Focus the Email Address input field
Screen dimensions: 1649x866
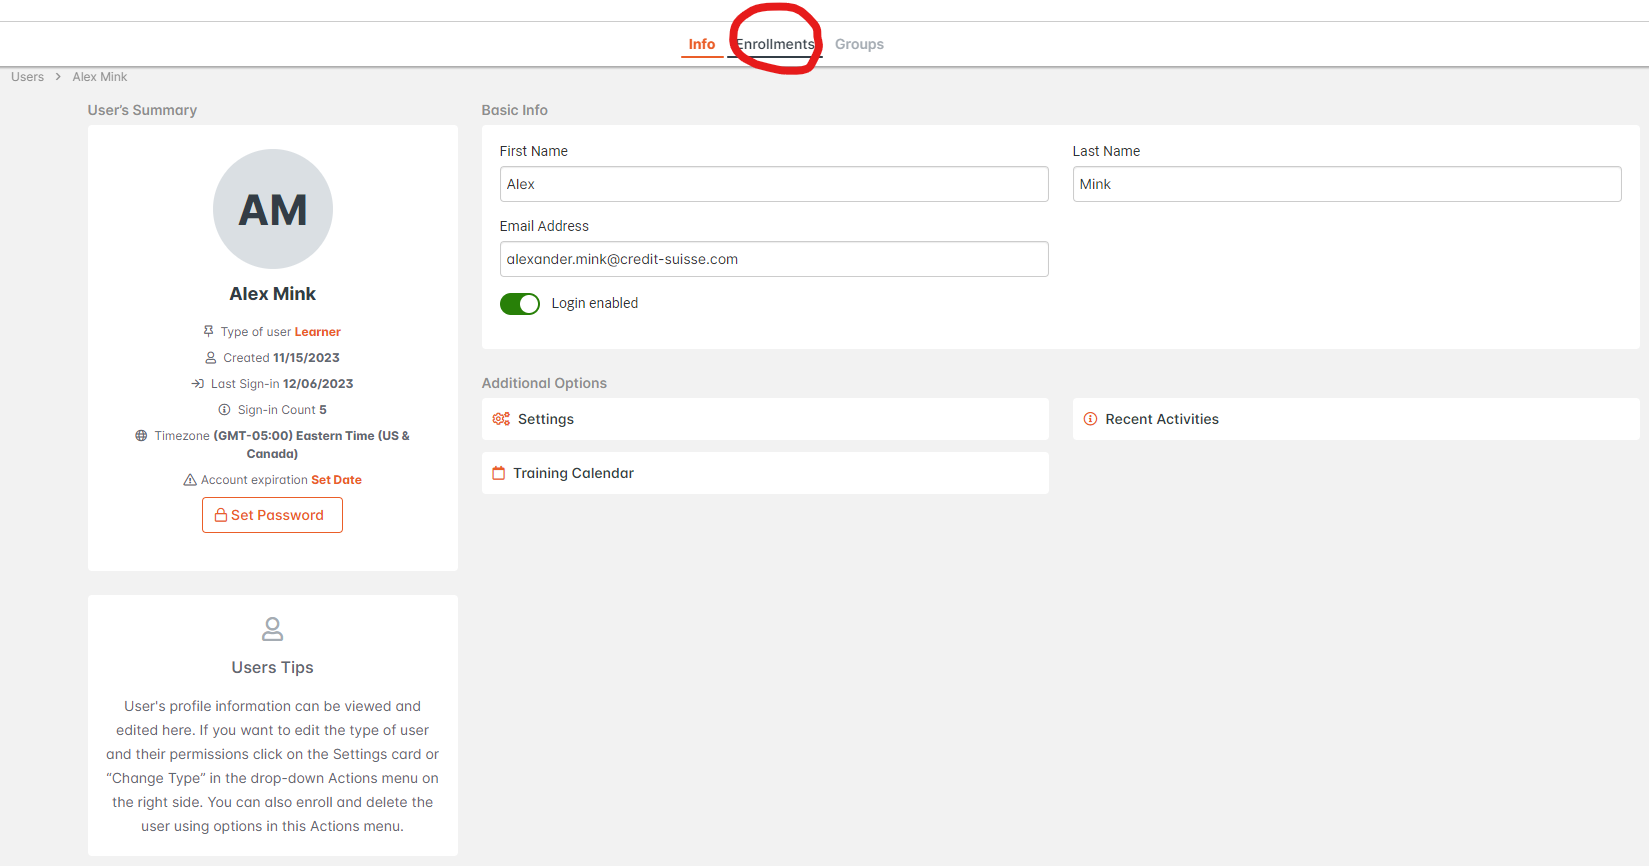click(x=773, y=259)
